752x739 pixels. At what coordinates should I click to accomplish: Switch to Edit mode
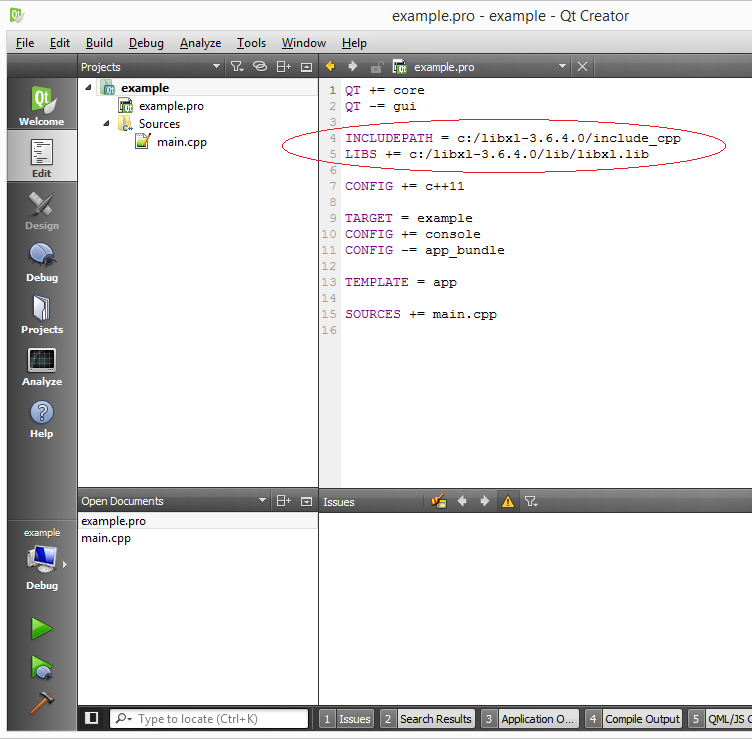pyautogui.click(x=42, y=156)
